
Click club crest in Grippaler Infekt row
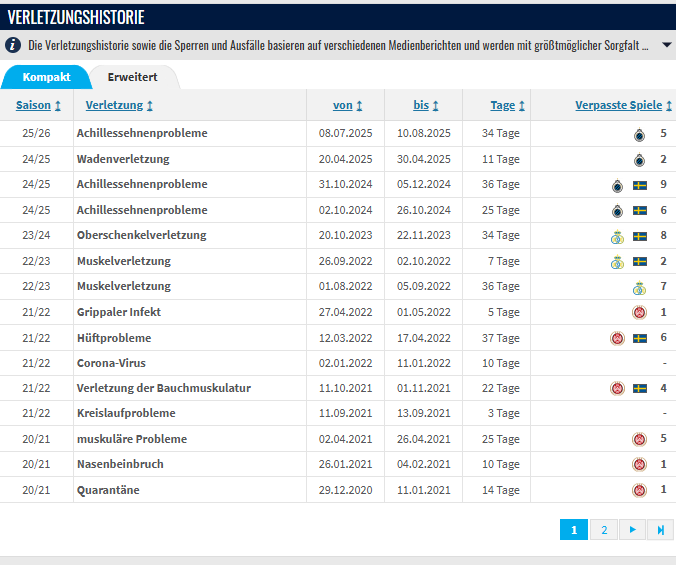[x=639, y=312]
